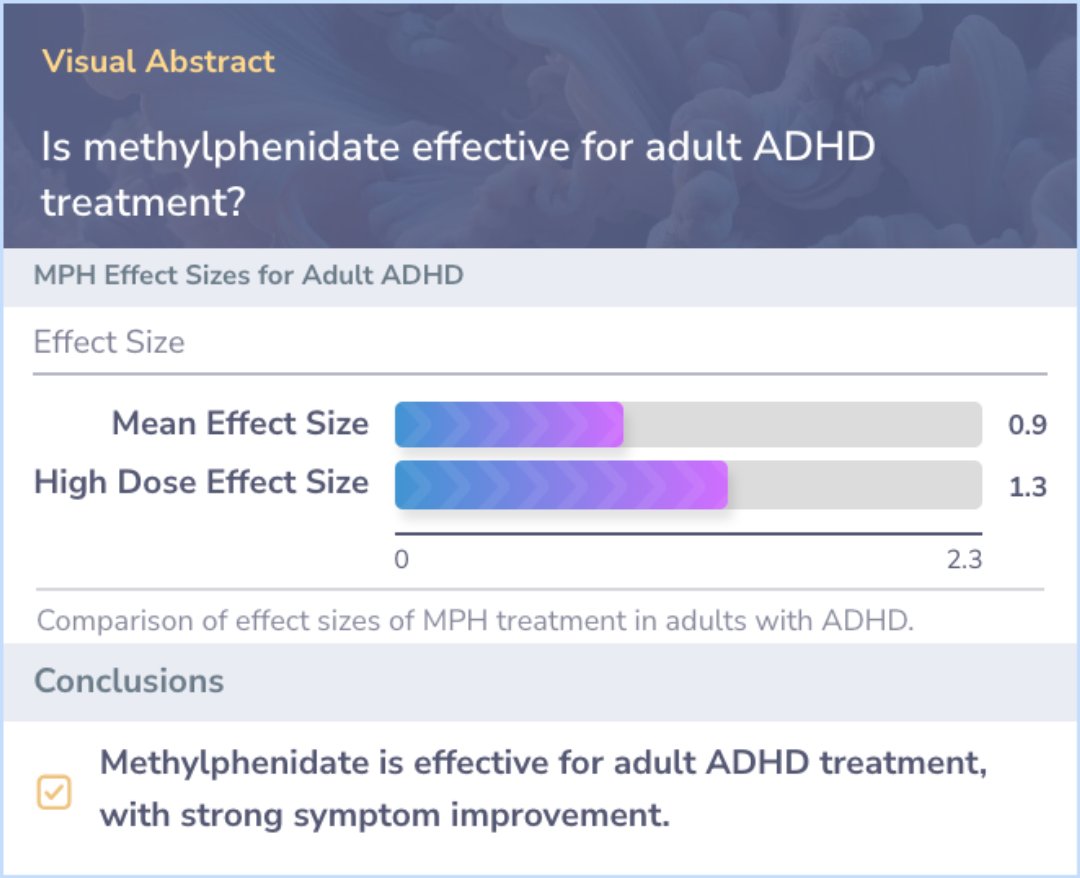Click the orange checkmark icon beside conclusion
The width and height of the screenshot is (1080, 878).
pos(54,792)
